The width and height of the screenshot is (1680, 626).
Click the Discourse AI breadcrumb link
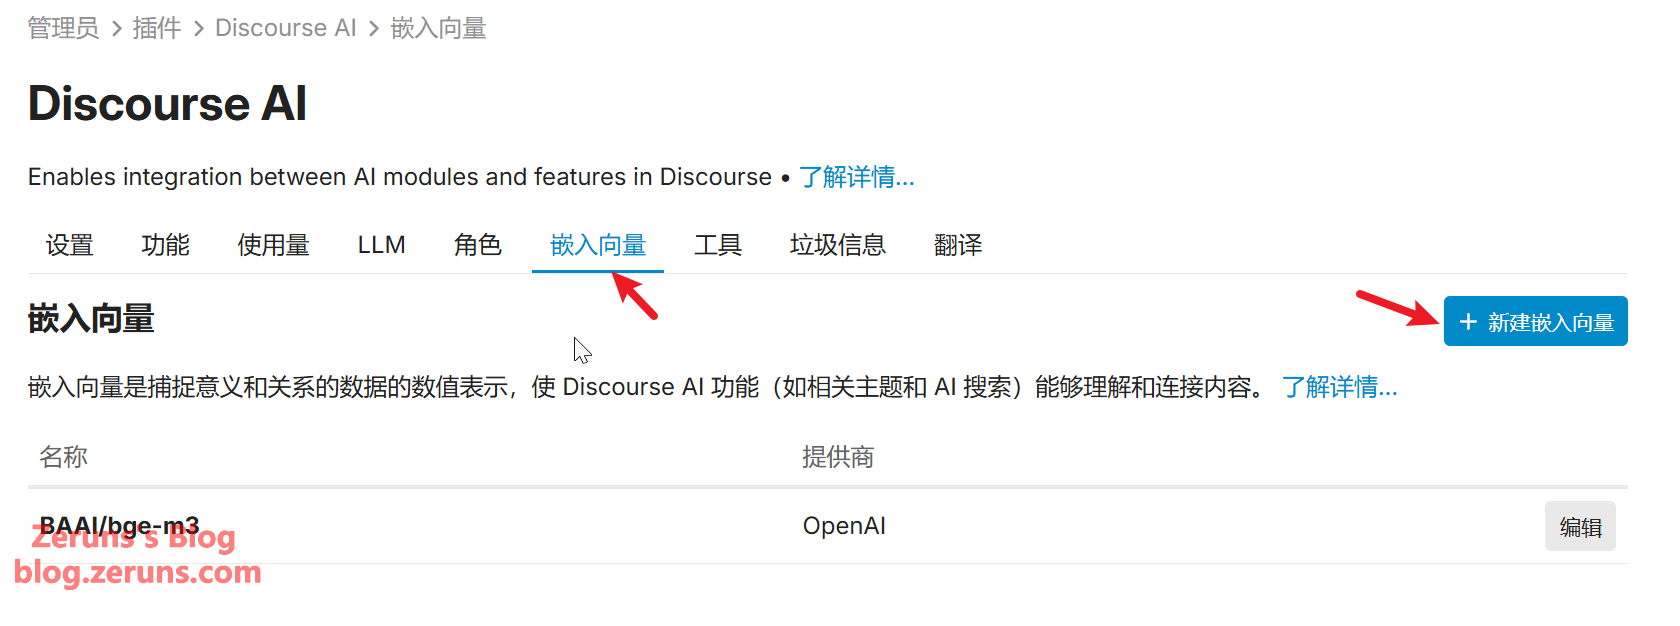tap(285, 28)
